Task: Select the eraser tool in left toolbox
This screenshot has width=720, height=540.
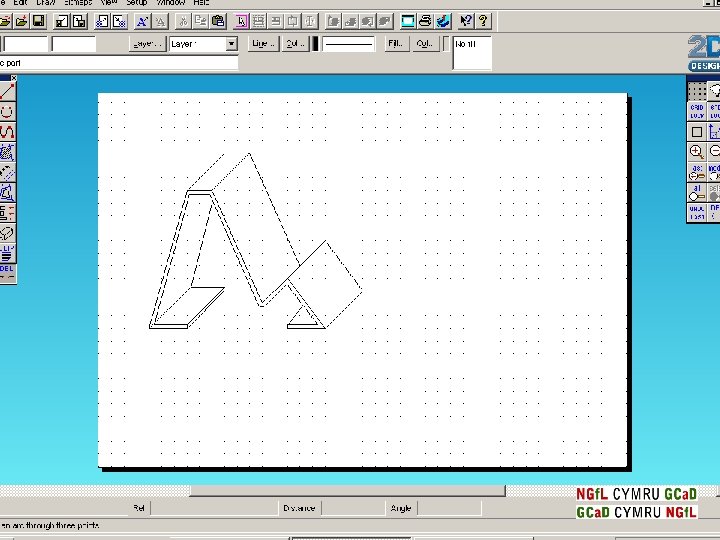Action: [7, 233]
